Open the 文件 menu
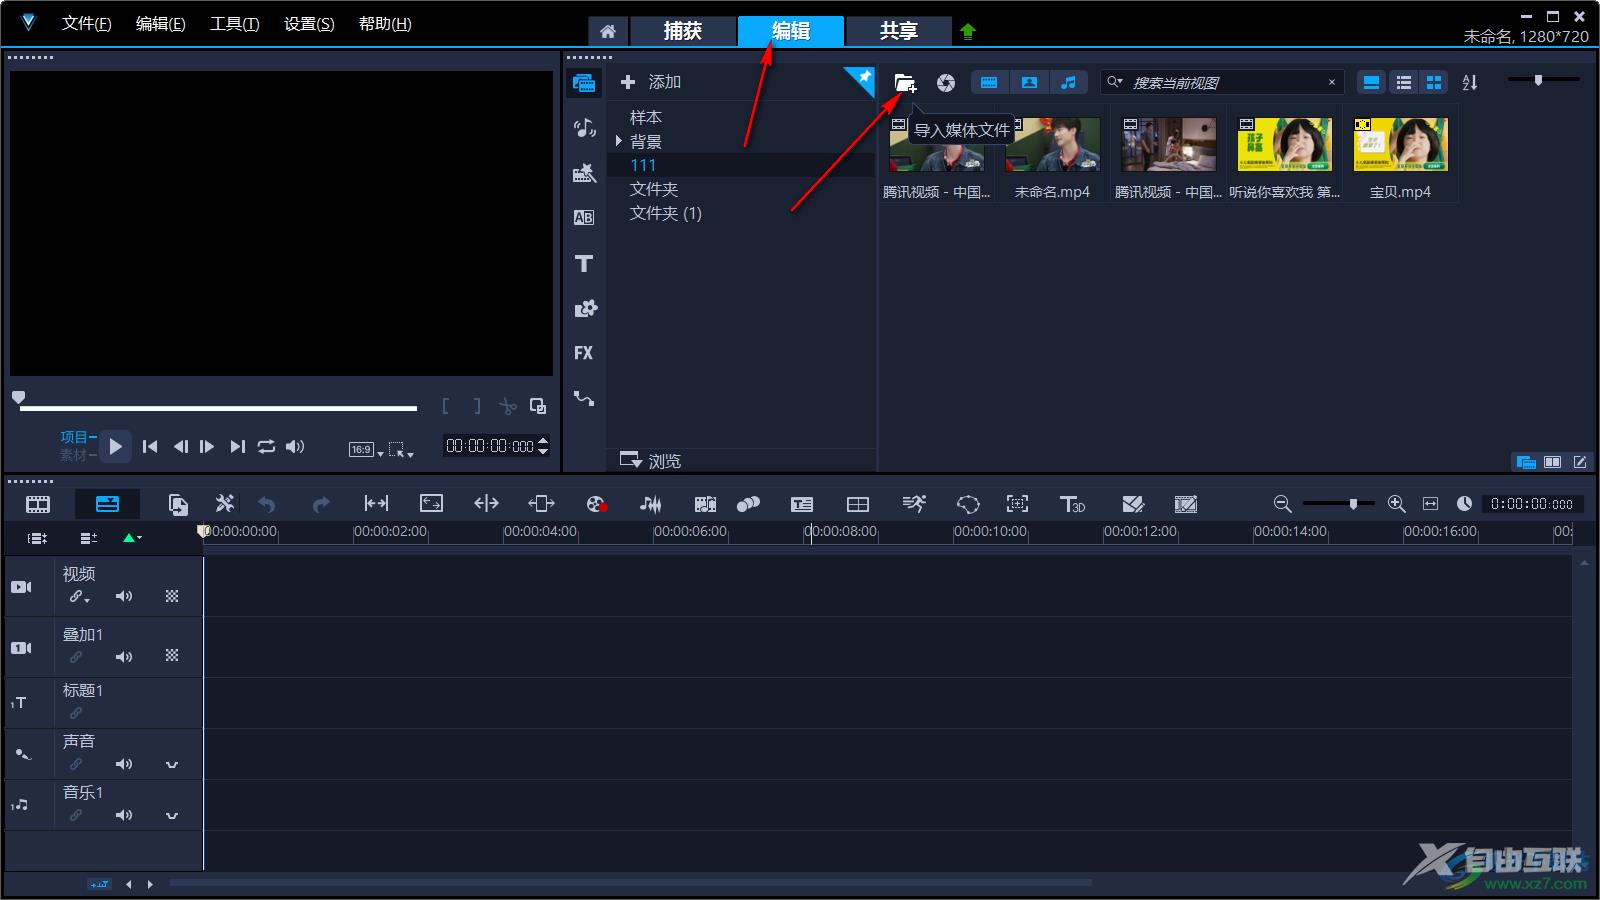The width and height of the screenshot is (1600, 900). pos(86,24)
